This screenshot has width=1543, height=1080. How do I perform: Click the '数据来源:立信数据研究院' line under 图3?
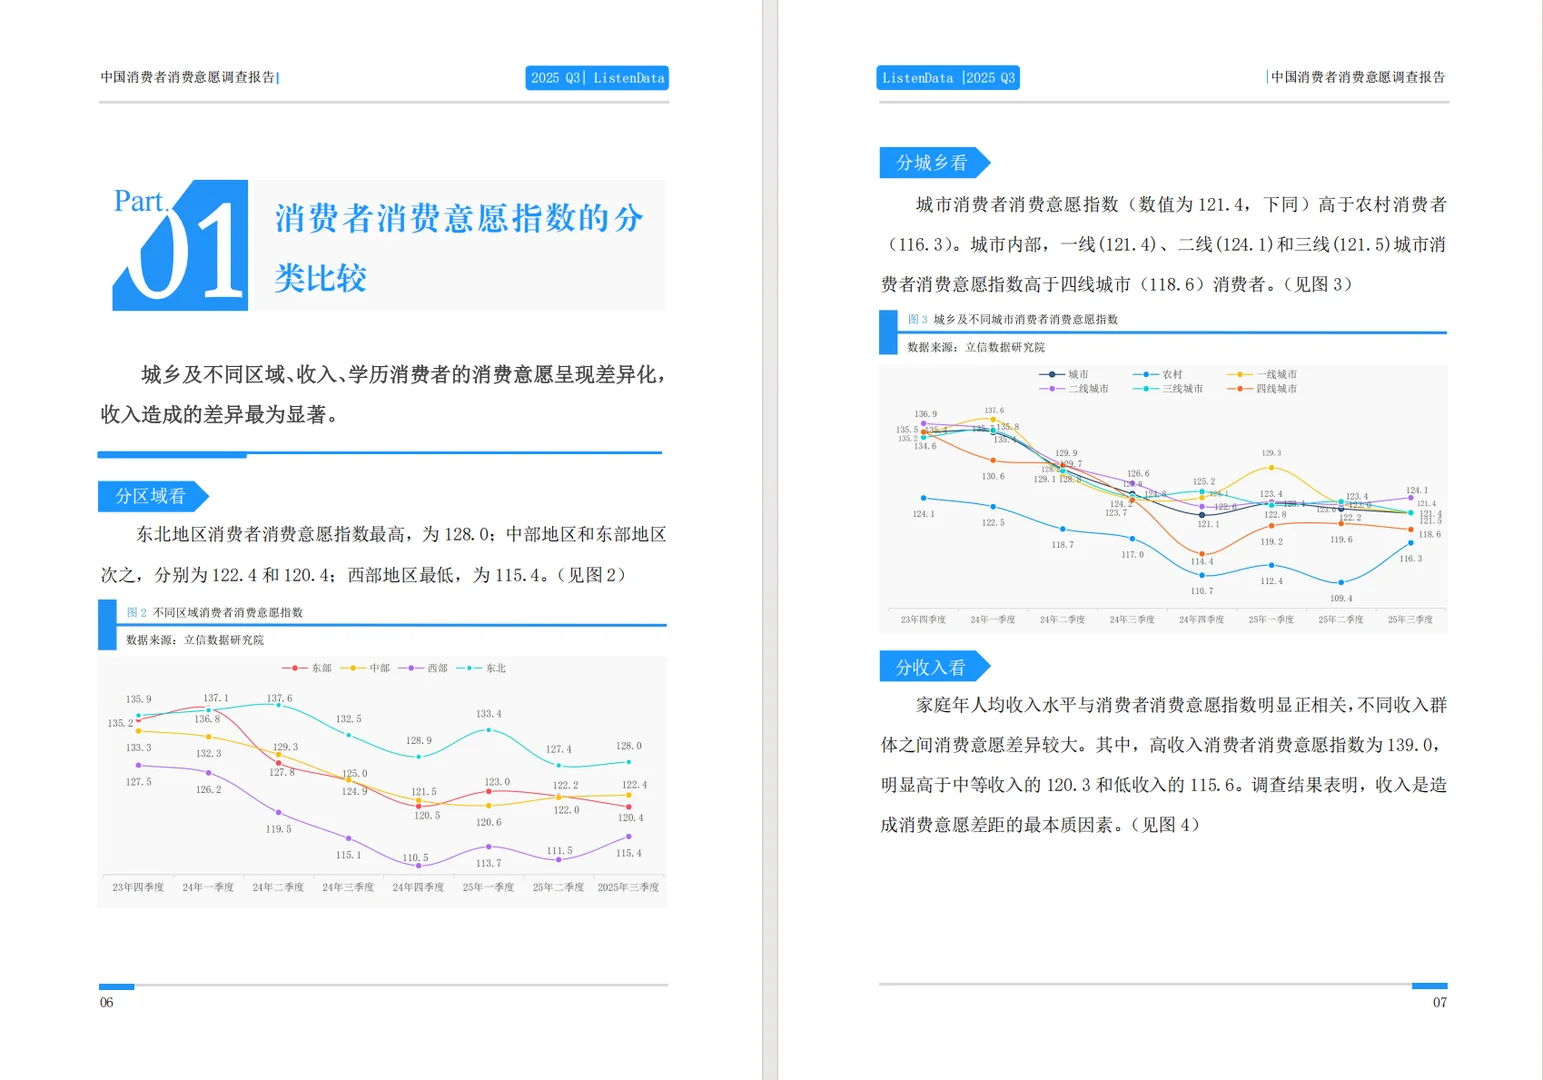coord(976,347)
